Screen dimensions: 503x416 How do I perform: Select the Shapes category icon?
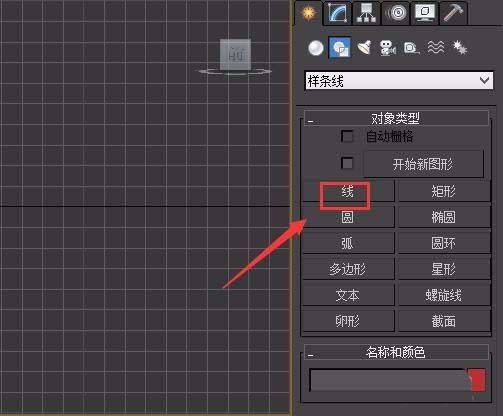pos(340,48)
